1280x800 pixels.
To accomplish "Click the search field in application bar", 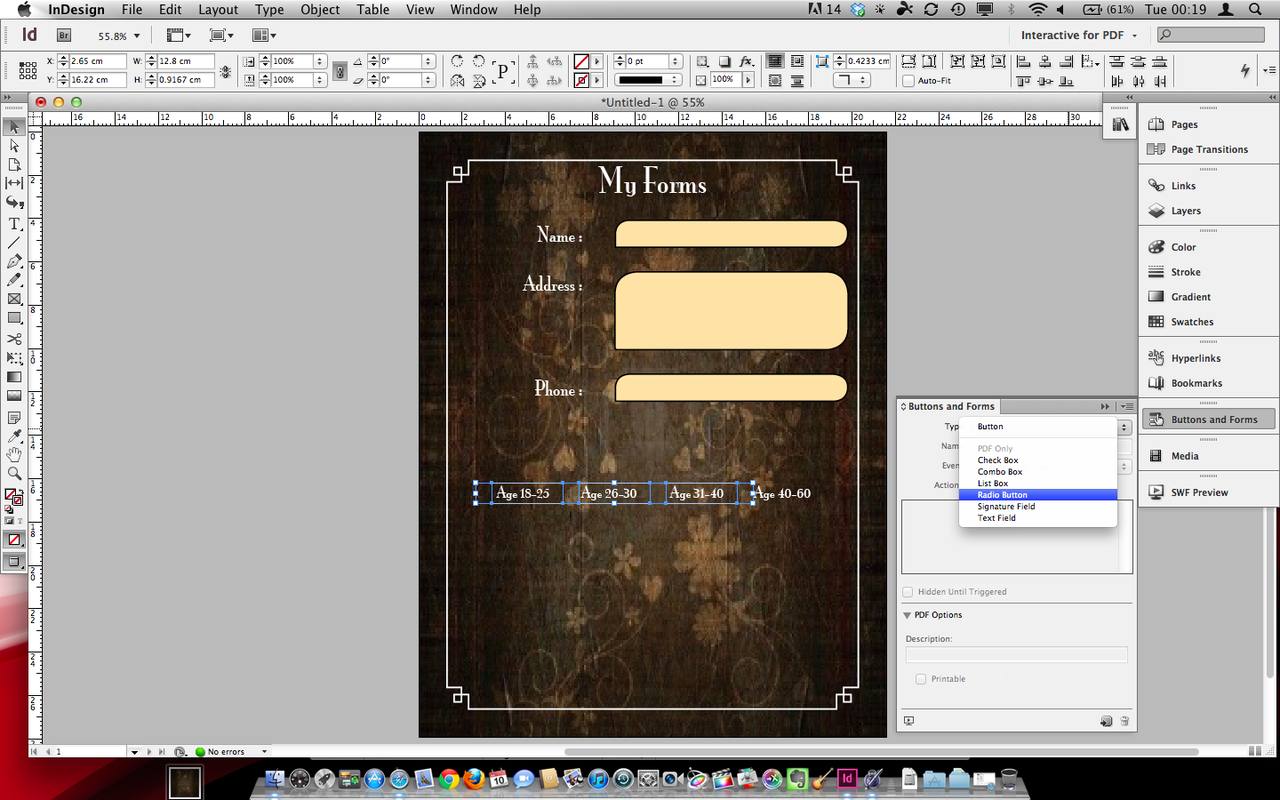I will (x=1210, y=35).
